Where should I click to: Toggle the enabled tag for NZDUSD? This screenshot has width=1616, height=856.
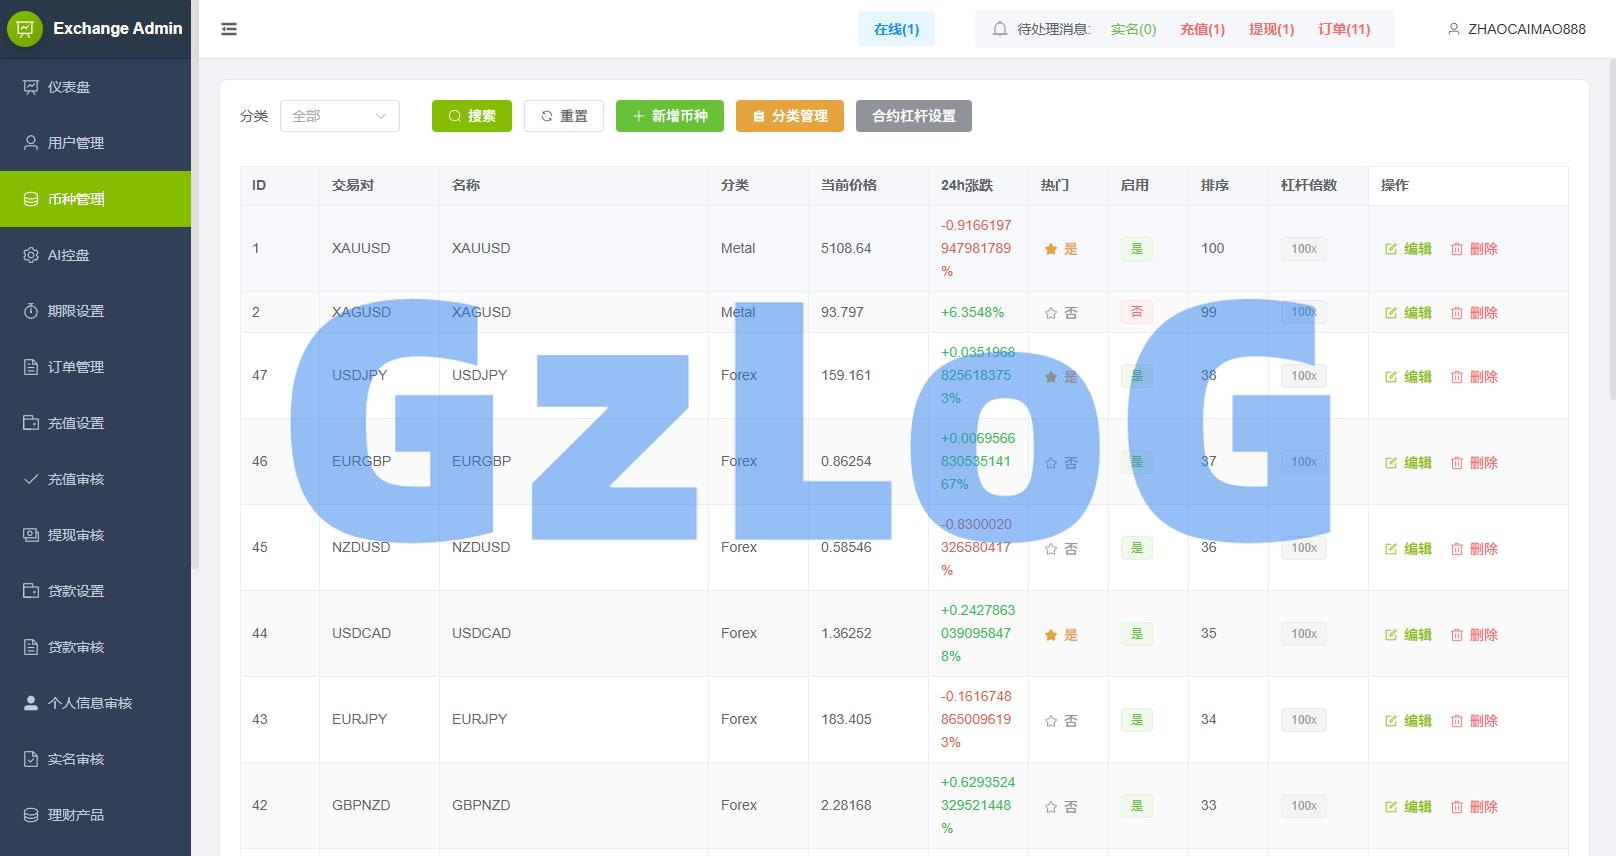point(1137,548)
